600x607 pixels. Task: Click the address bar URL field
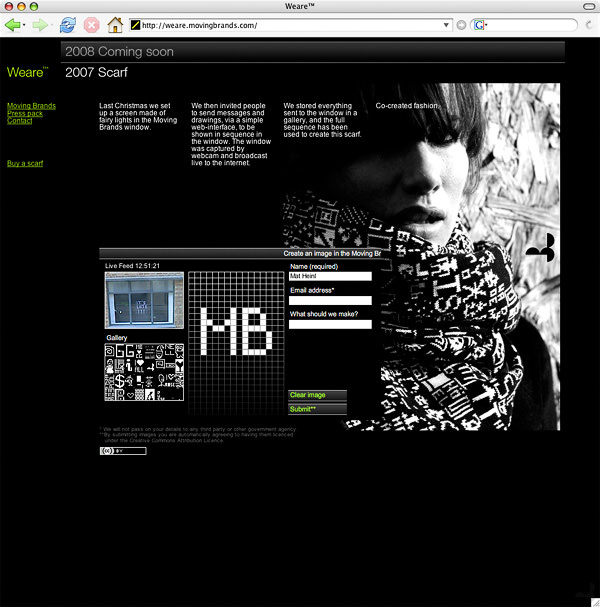[292, 25]
